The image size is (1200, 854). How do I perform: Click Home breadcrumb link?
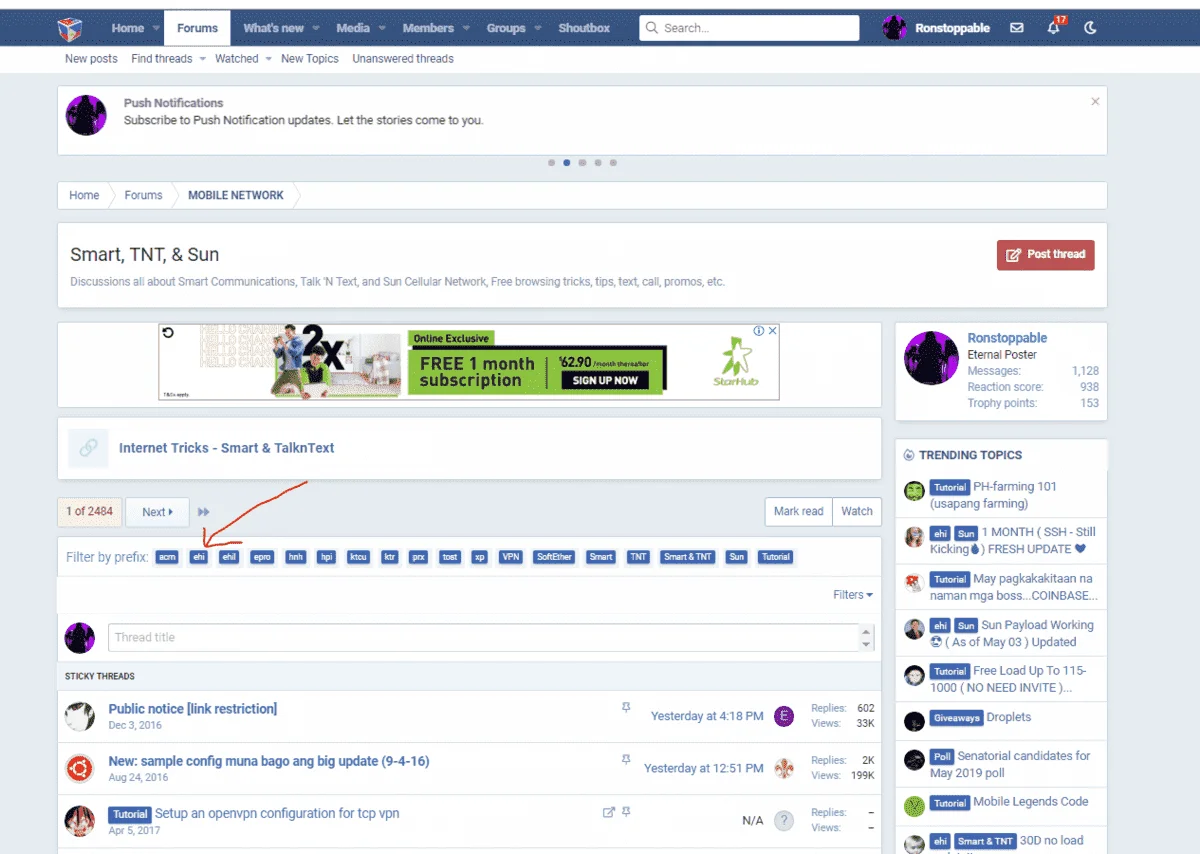click(x=84, y=195)
